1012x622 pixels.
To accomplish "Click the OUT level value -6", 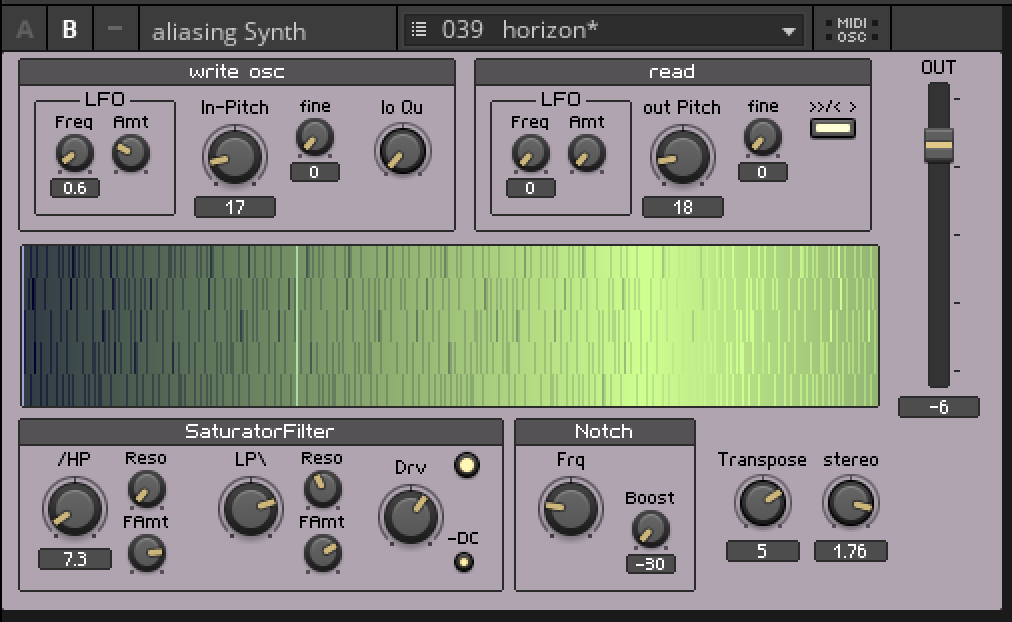I will (939, 407).
